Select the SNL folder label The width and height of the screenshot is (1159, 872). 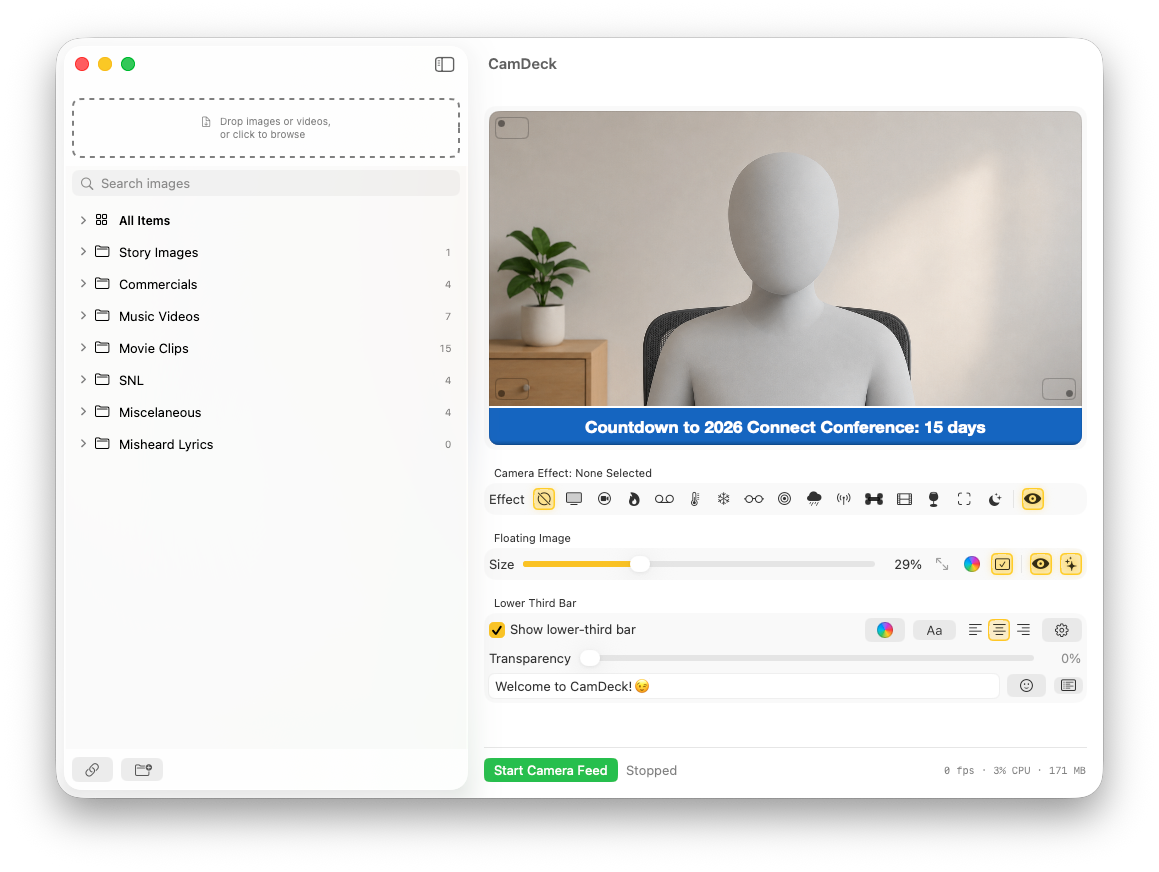tap(131, 381)
